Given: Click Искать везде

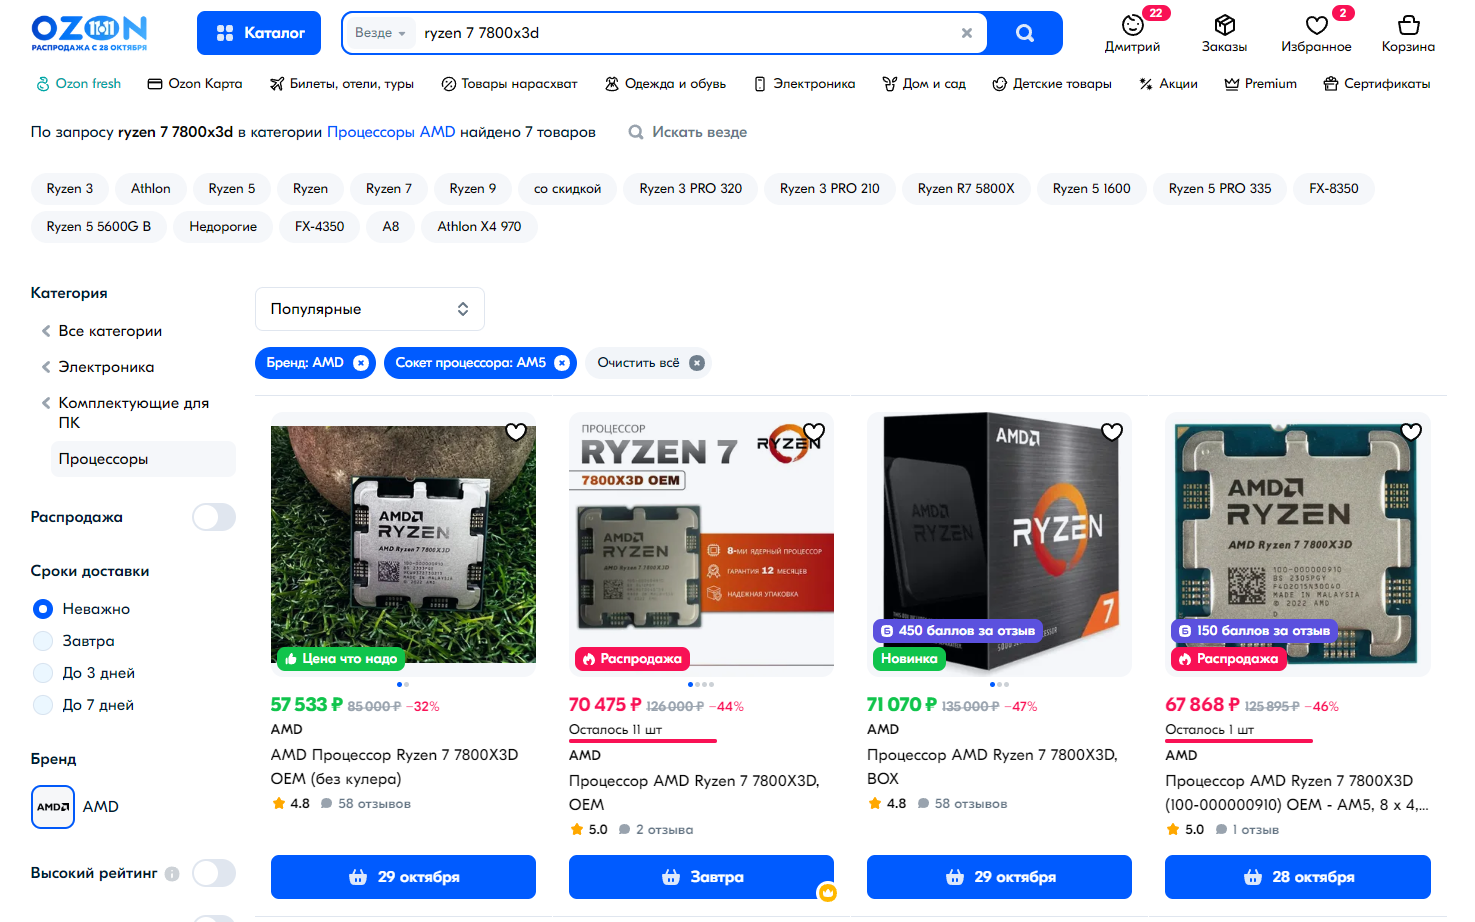Looking at the screenshot, I should pos(688,132).
